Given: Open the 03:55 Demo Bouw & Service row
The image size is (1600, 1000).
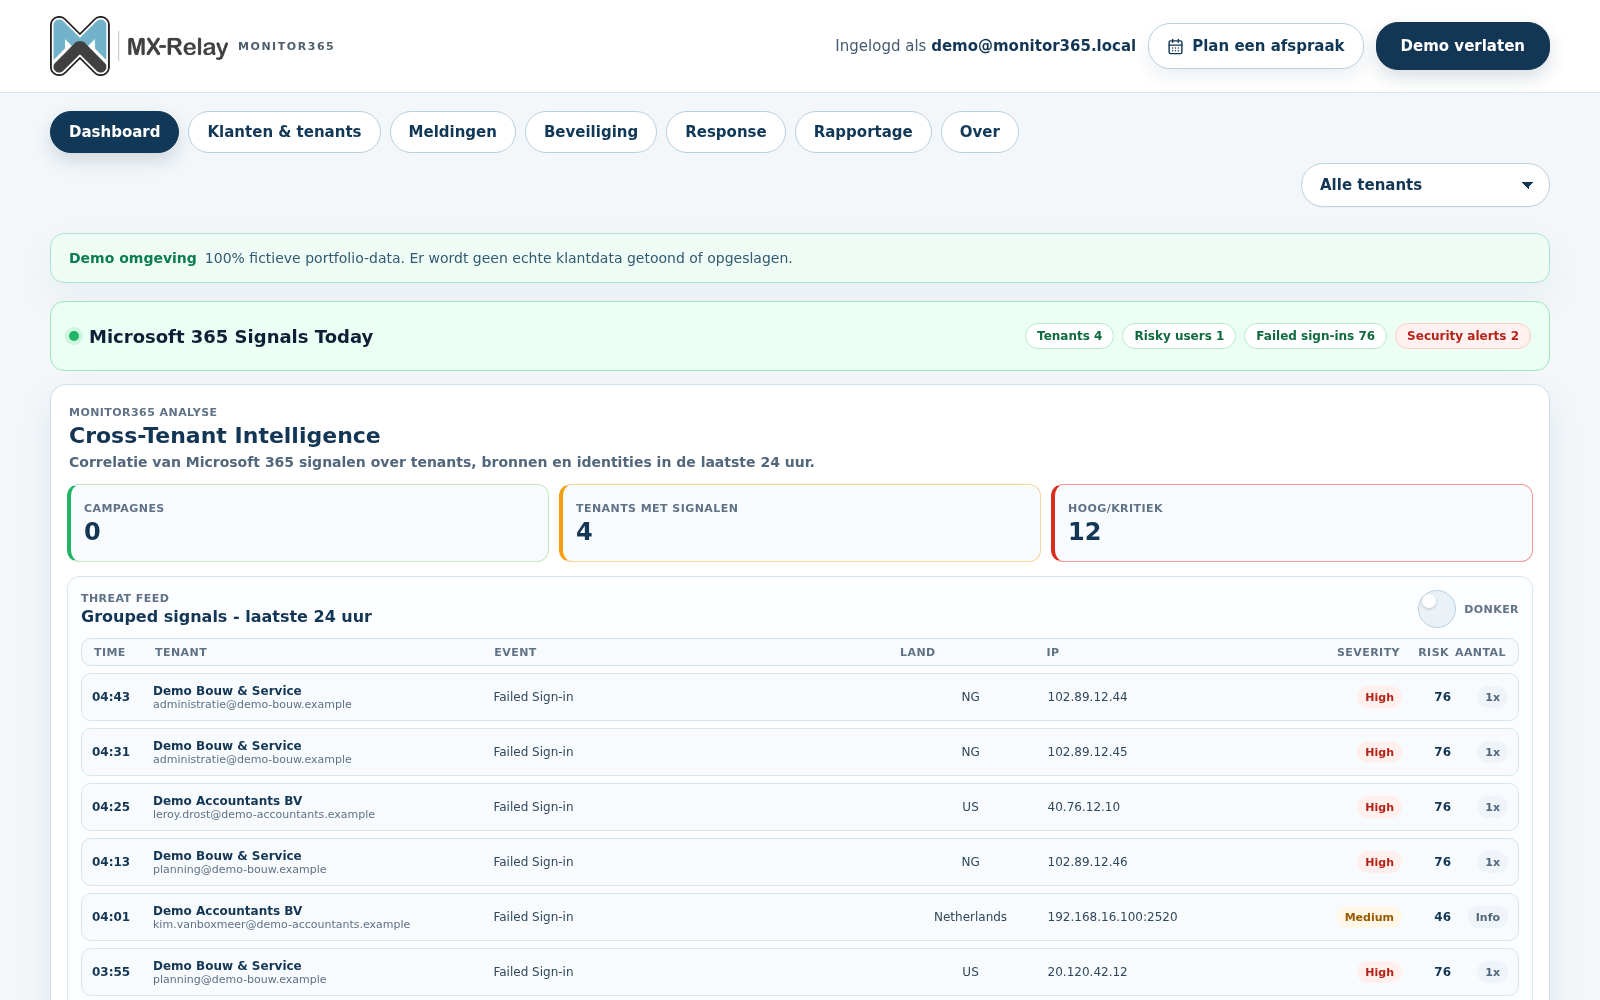Looking at the screenshot, I should (800, 972).
